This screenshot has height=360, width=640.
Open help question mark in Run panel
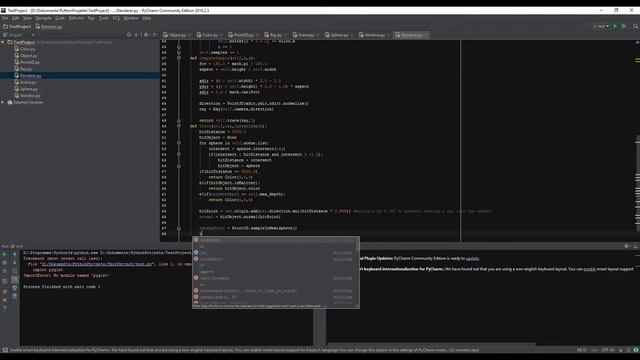coord(5,309)
